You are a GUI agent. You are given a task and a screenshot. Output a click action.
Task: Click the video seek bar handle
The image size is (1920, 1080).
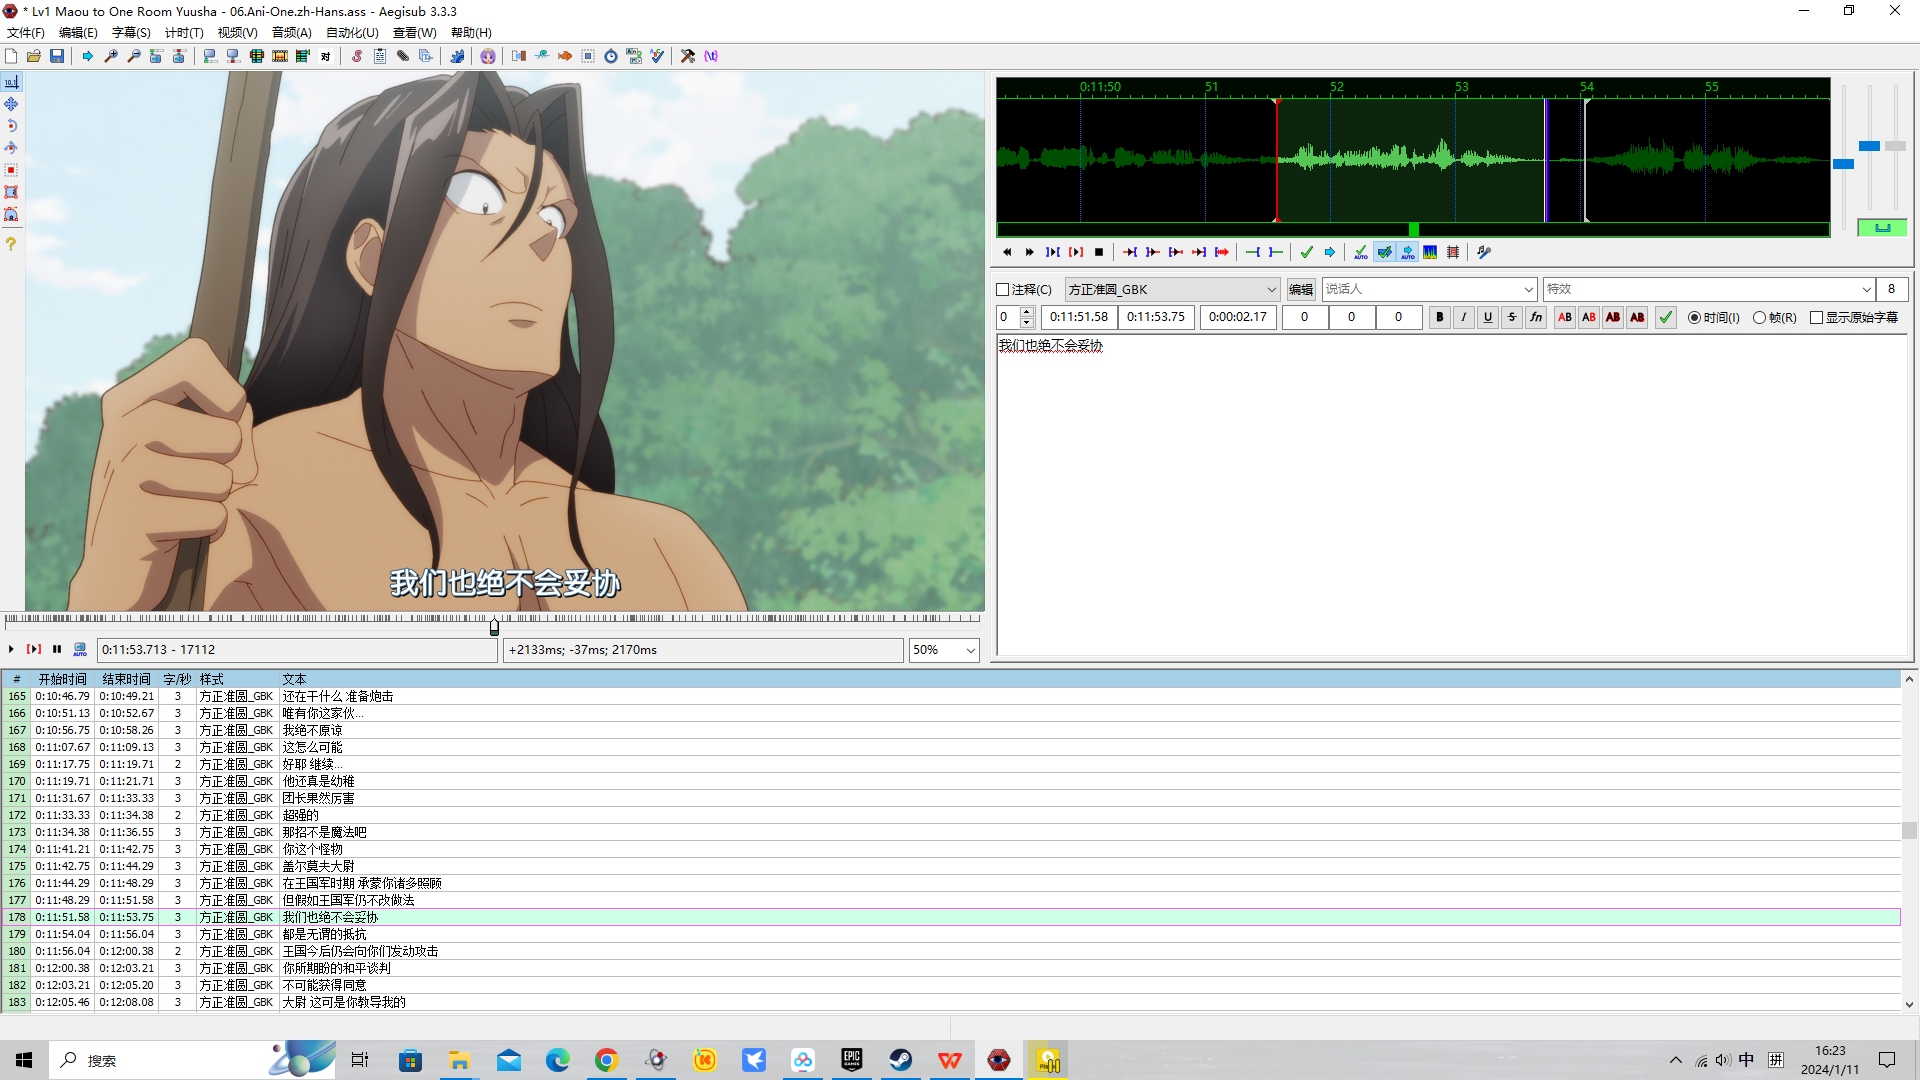pos(494,627)
